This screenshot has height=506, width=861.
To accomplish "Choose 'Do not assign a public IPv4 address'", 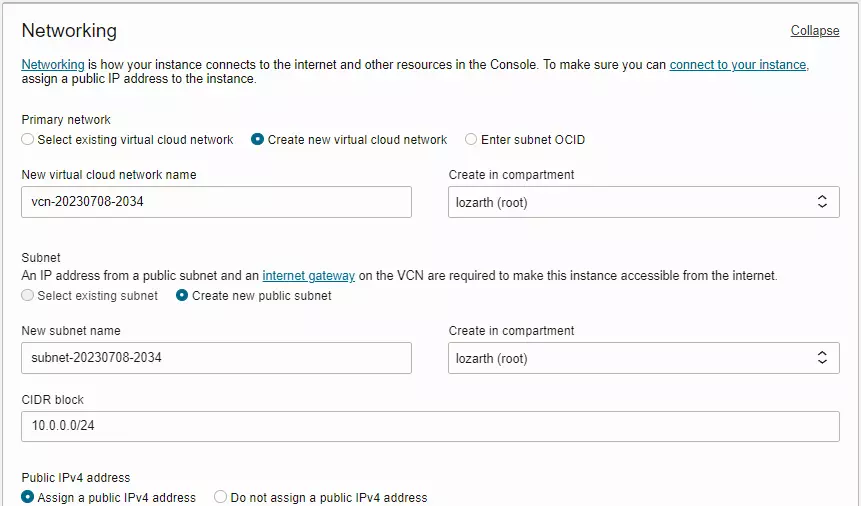I will (220, 497).
